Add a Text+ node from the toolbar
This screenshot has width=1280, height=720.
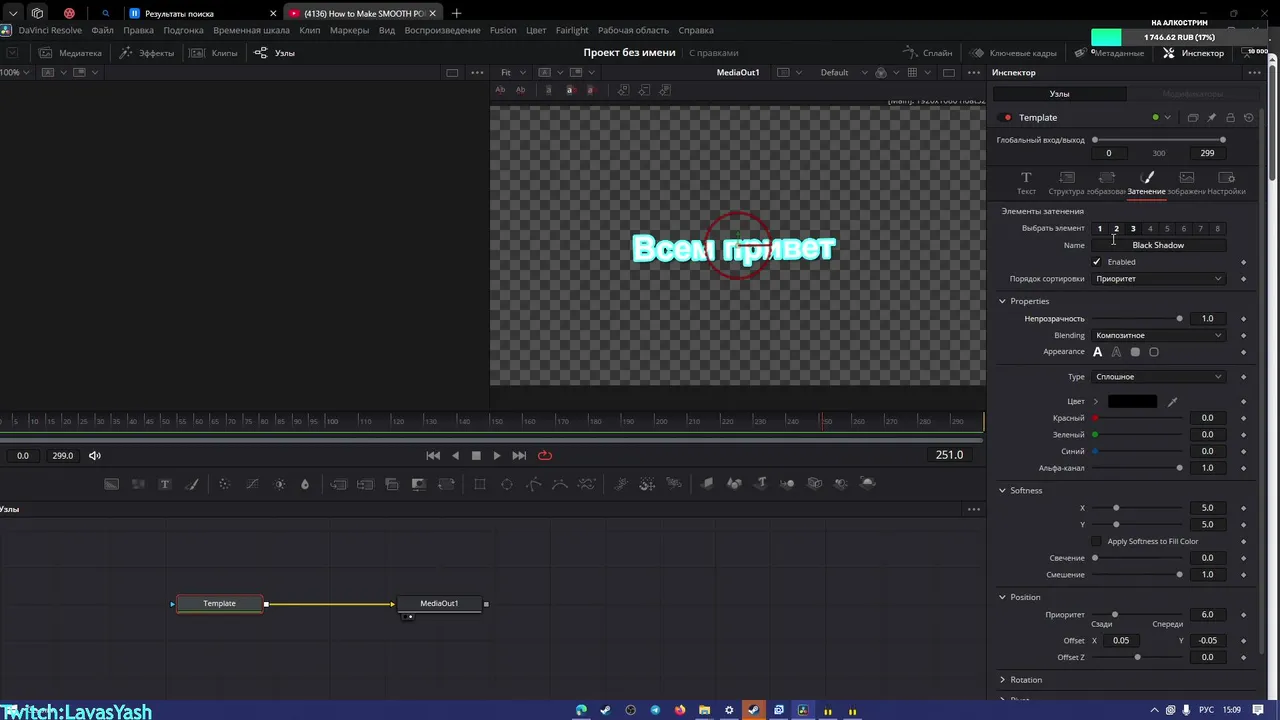(x=165, y=484)
